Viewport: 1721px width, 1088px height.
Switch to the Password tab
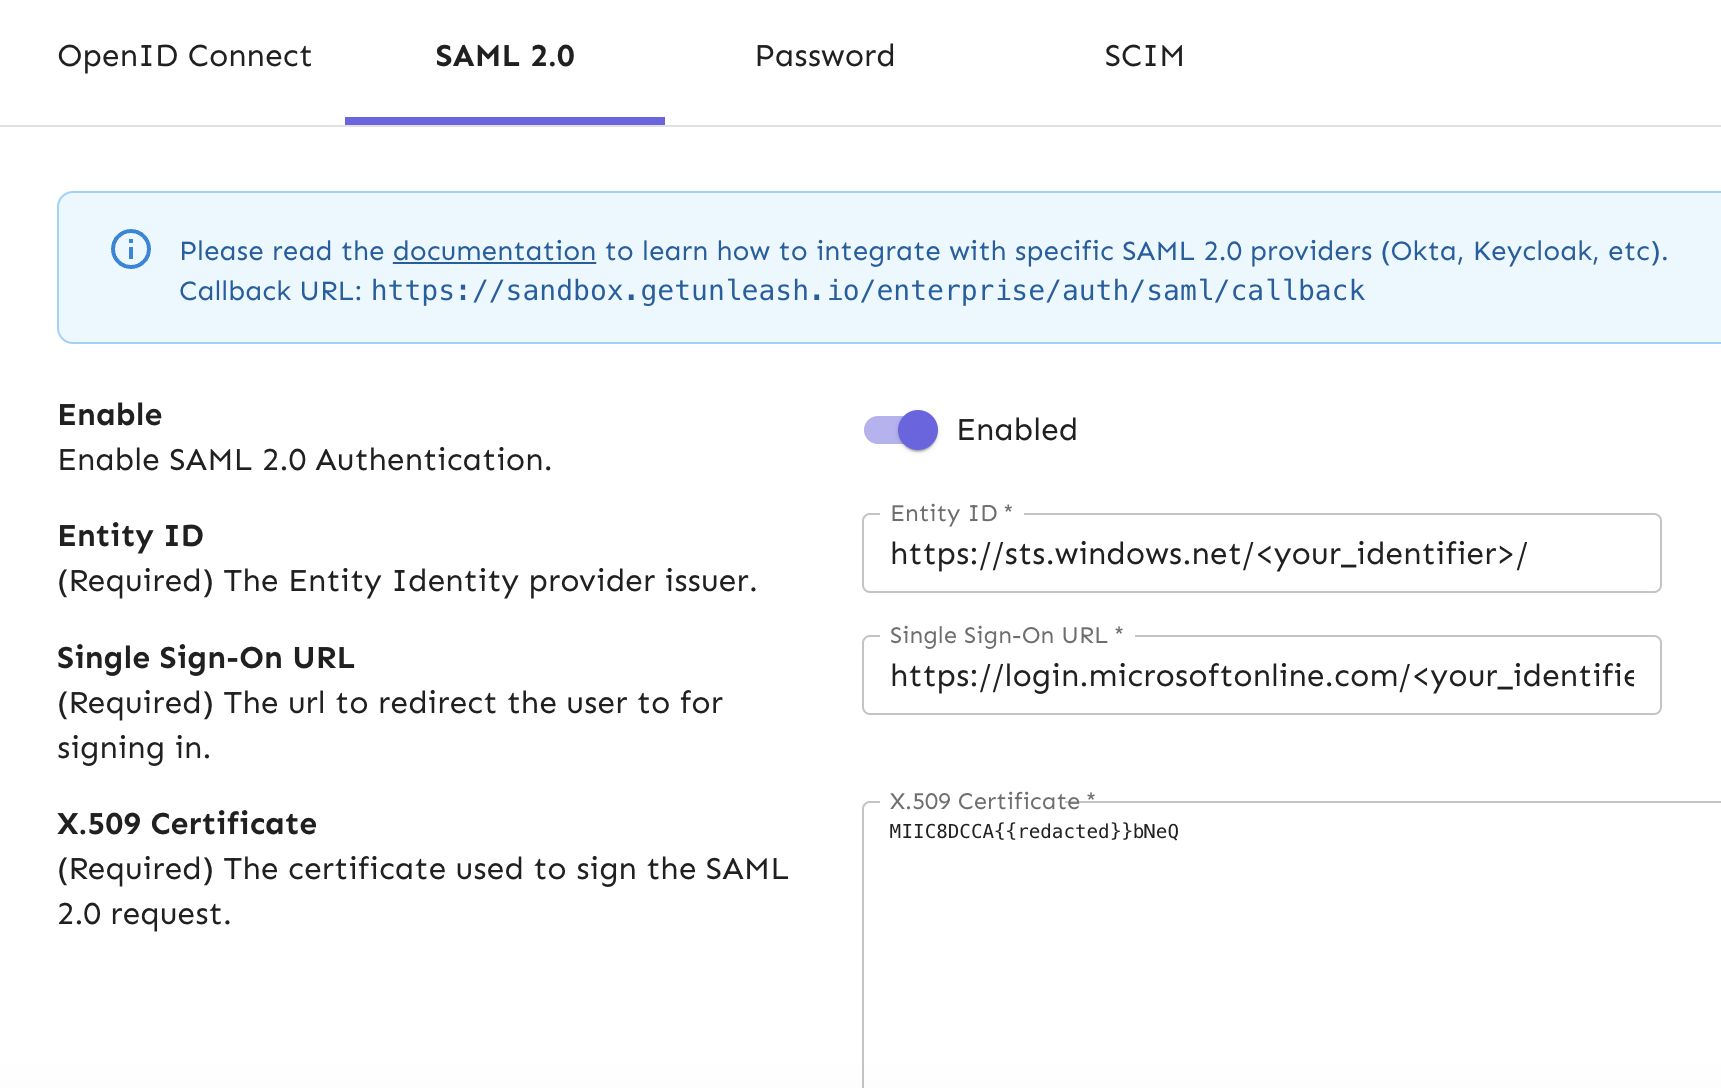[825, 56]
